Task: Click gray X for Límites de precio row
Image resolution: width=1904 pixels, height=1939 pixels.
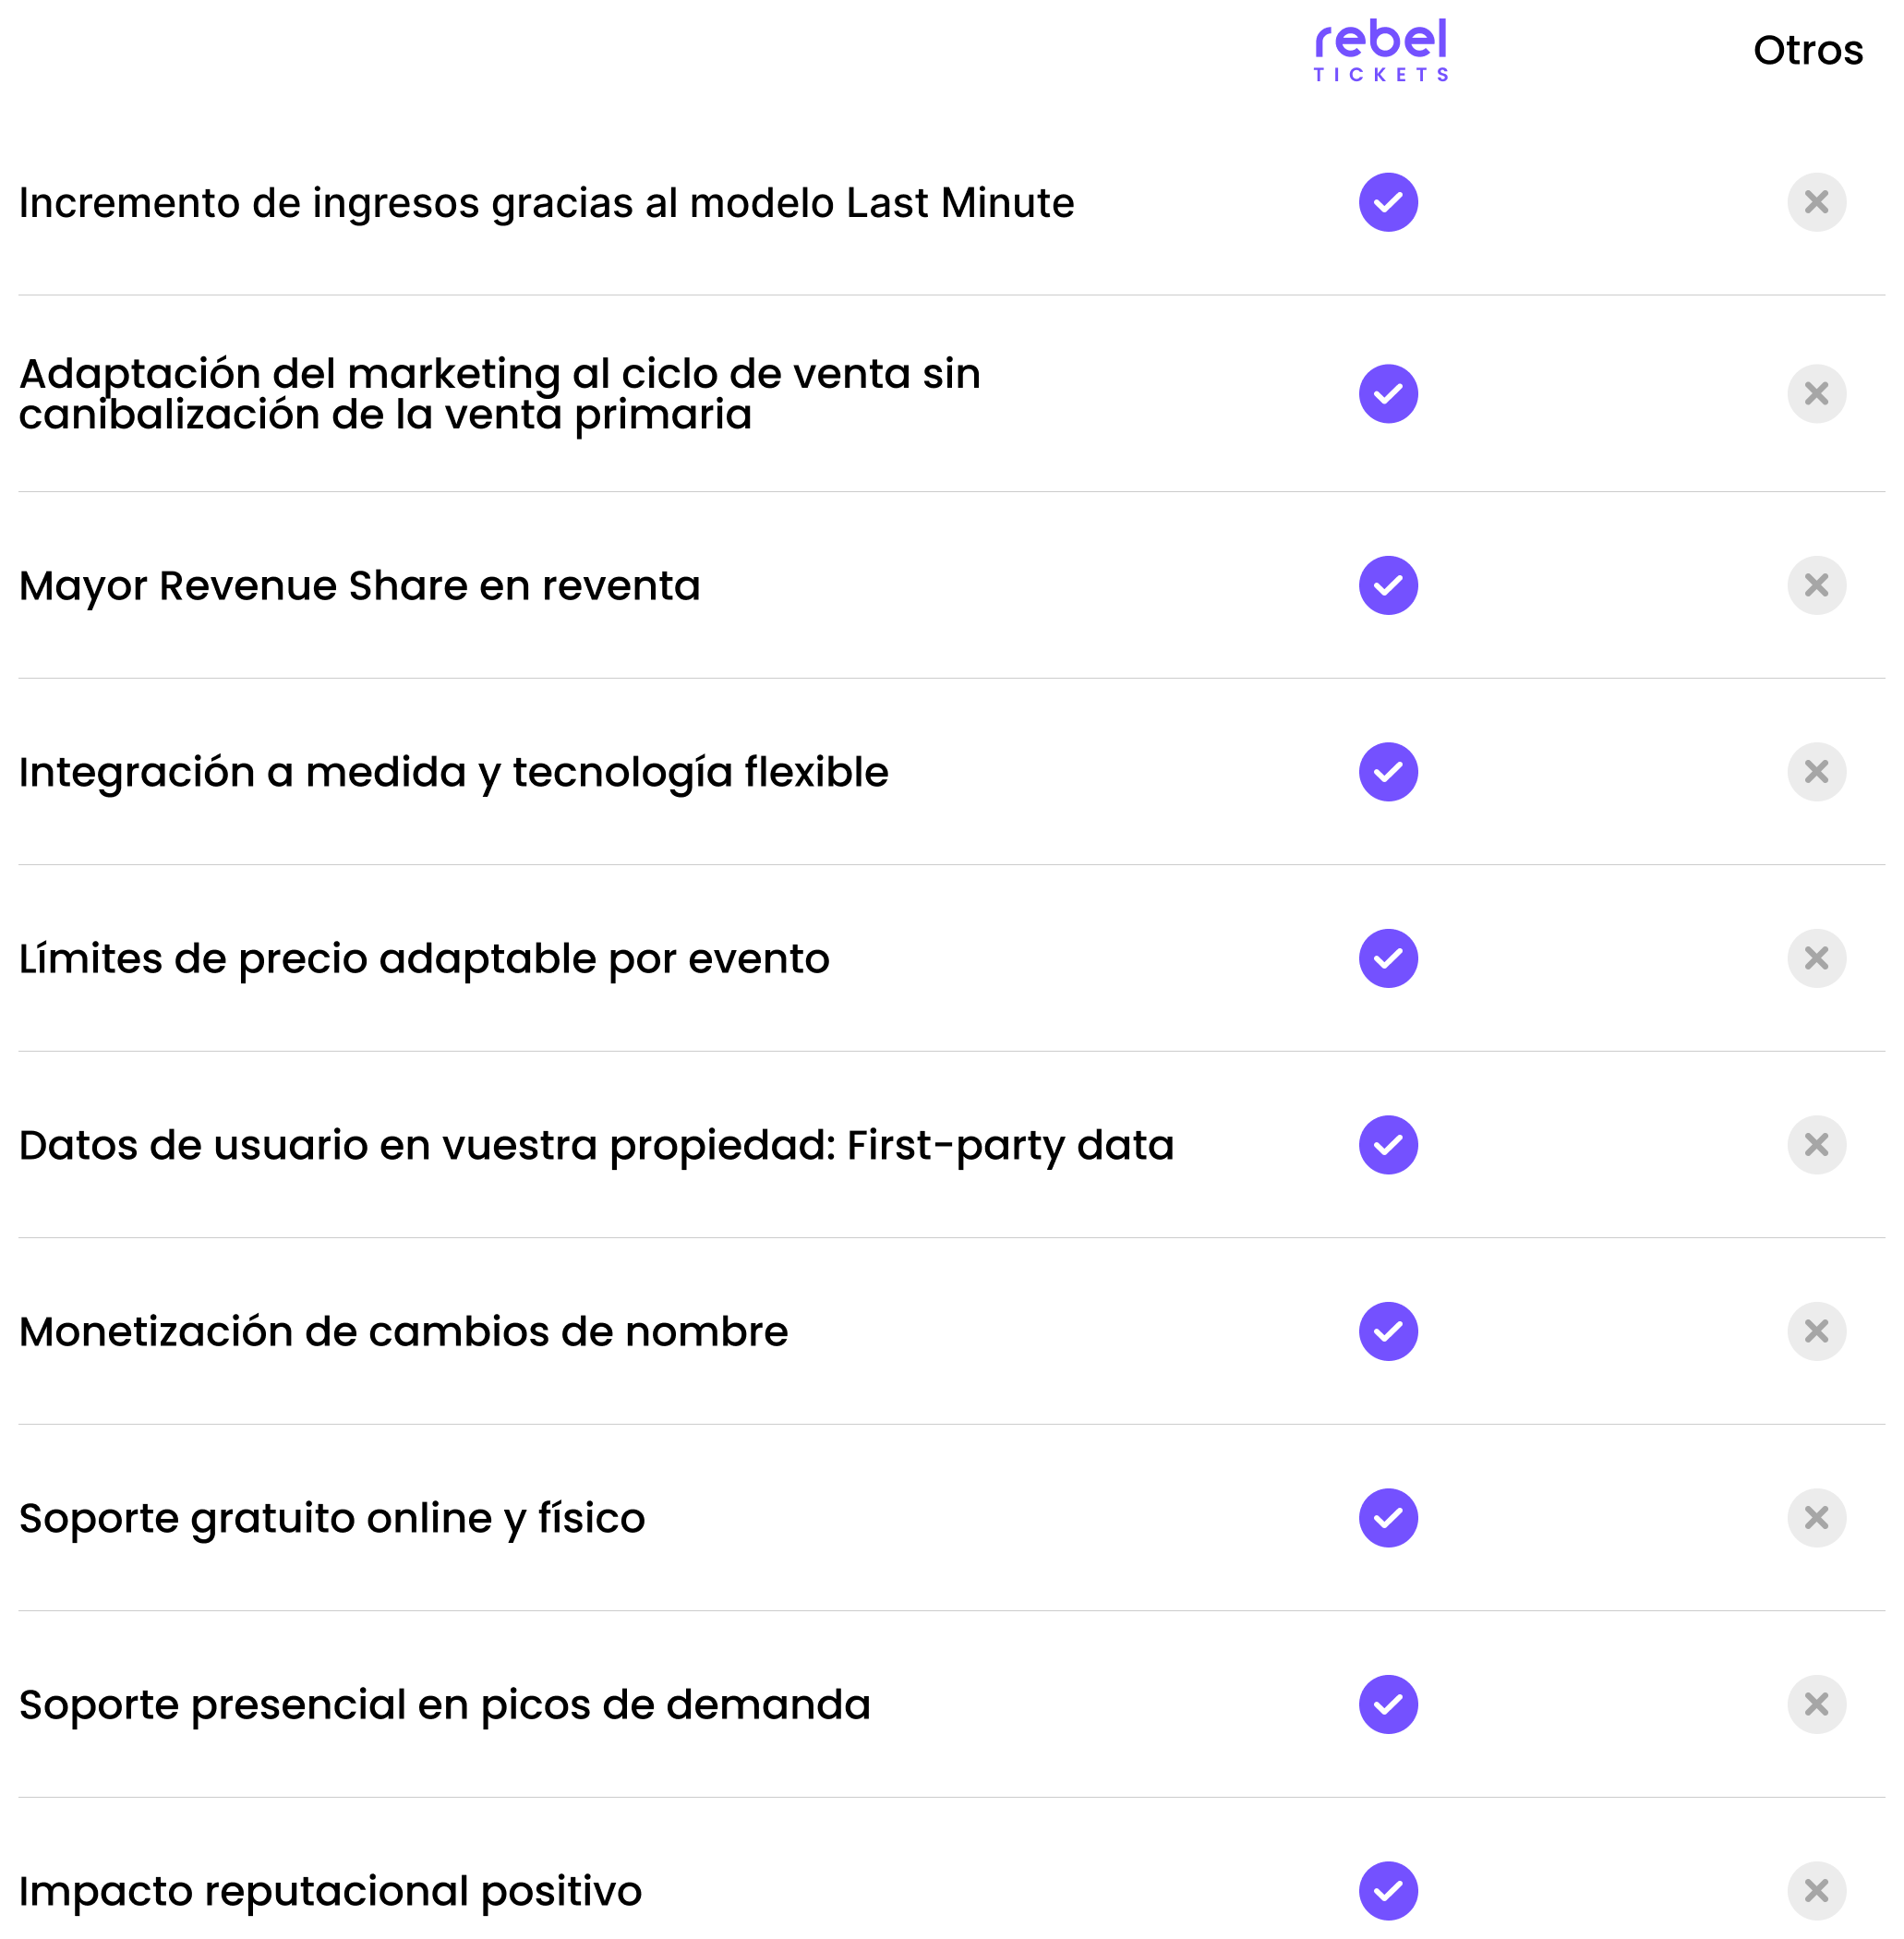Action: pyautogui.click(x=1815, y=958)
